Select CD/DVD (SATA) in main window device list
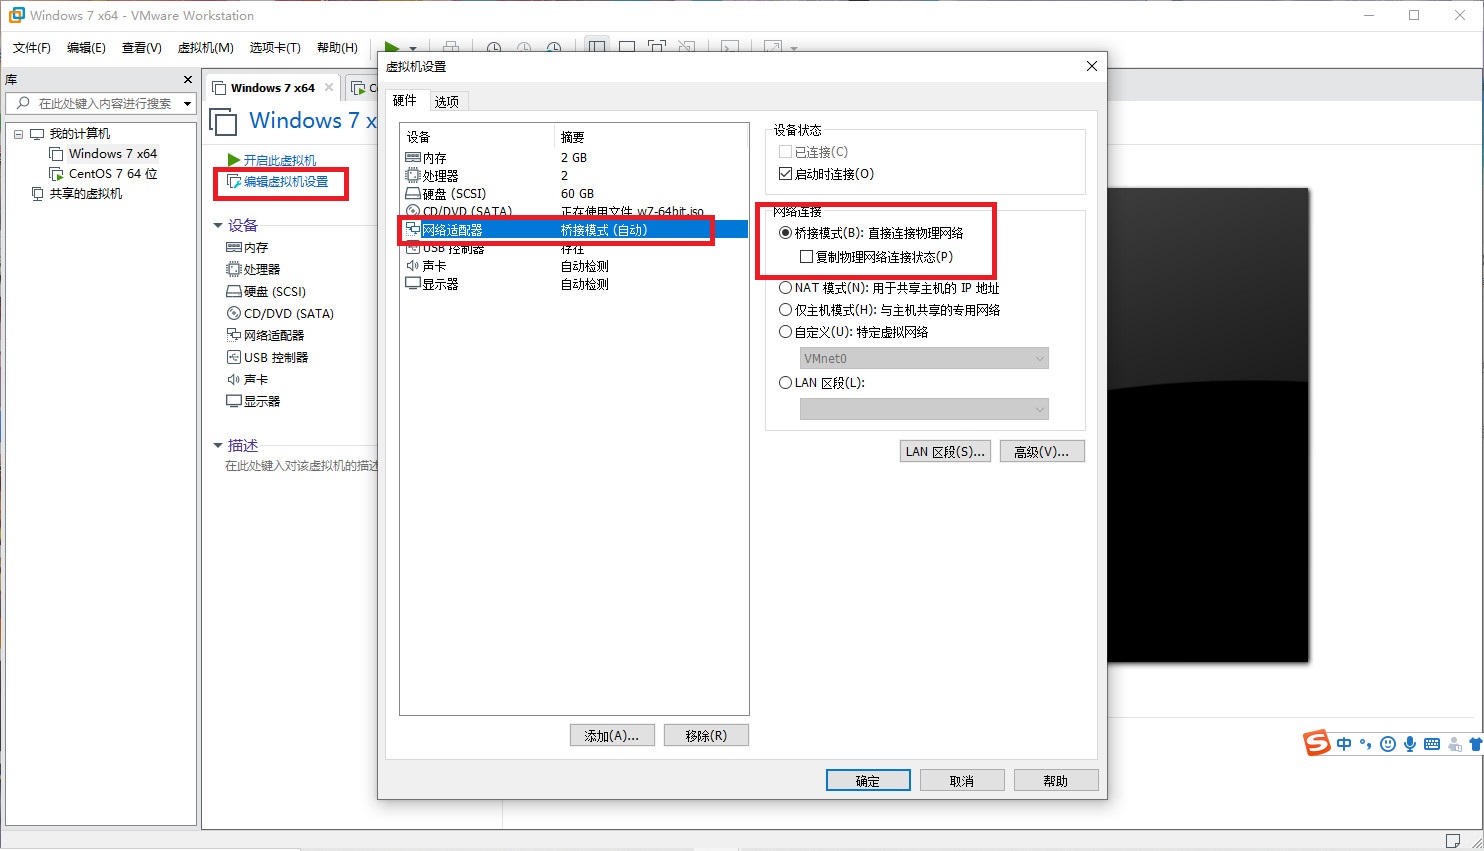 (280, 313)
